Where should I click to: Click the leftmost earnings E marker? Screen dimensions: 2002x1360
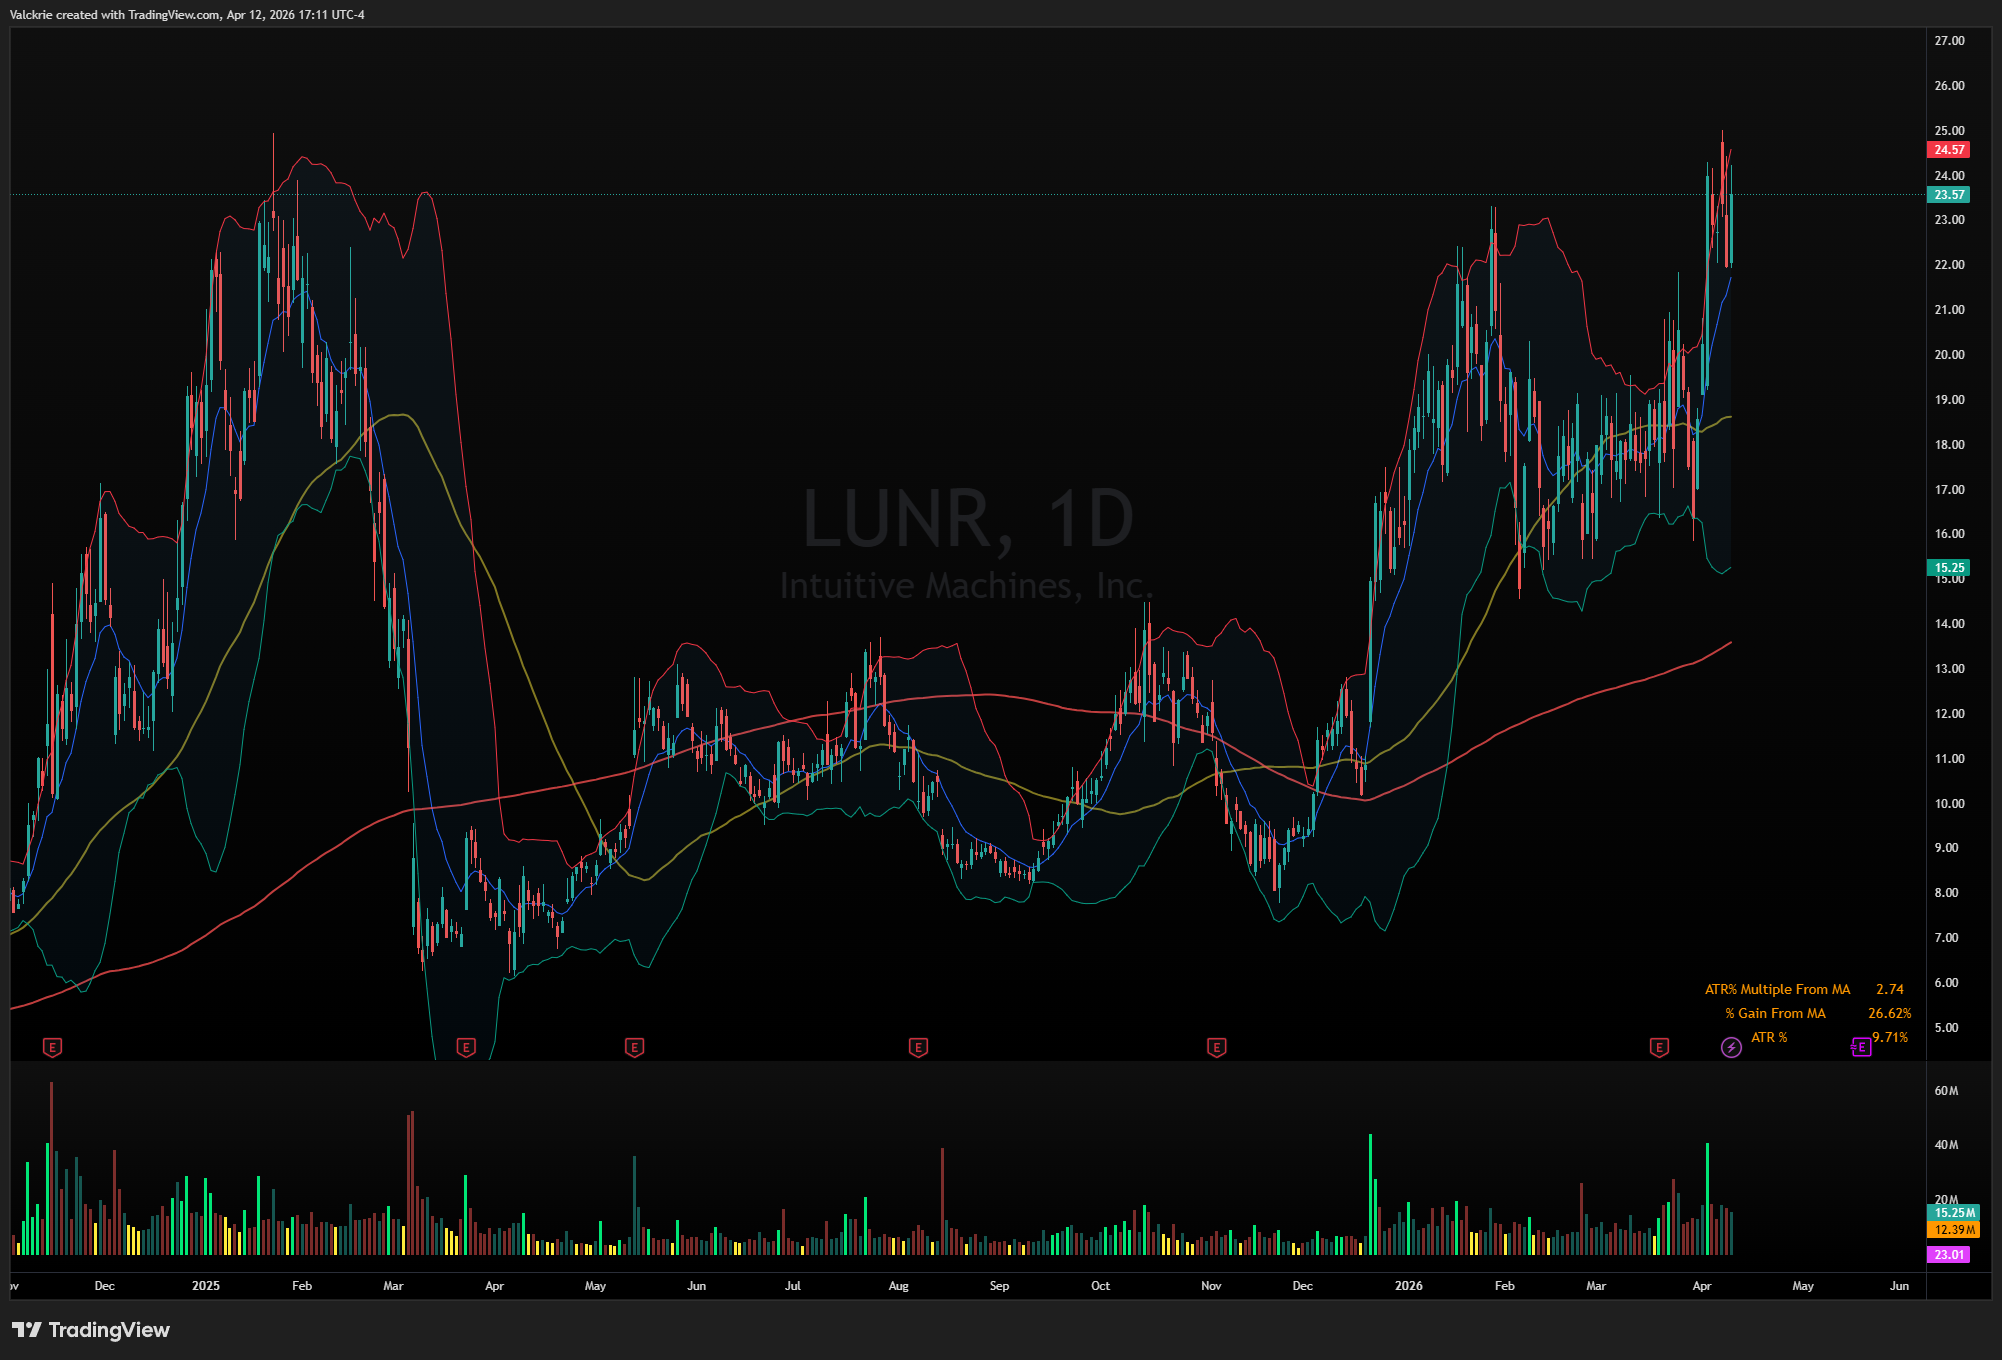[53, 1047]
